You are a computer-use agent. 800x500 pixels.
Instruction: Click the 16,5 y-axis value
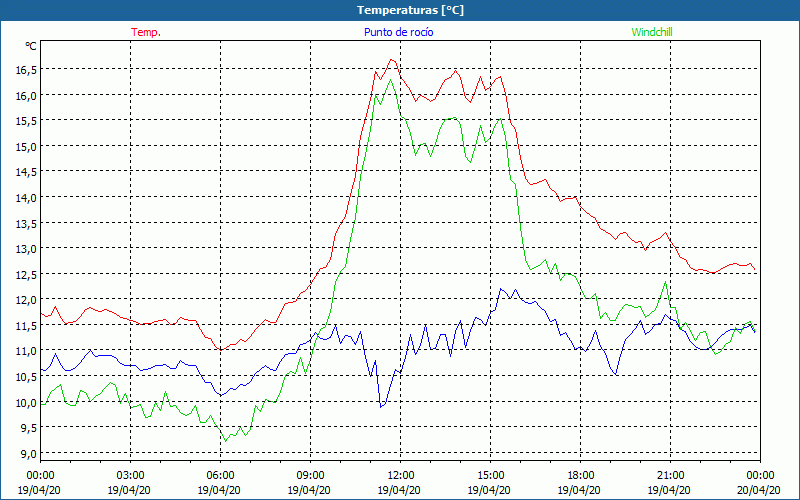coord(27,70)
